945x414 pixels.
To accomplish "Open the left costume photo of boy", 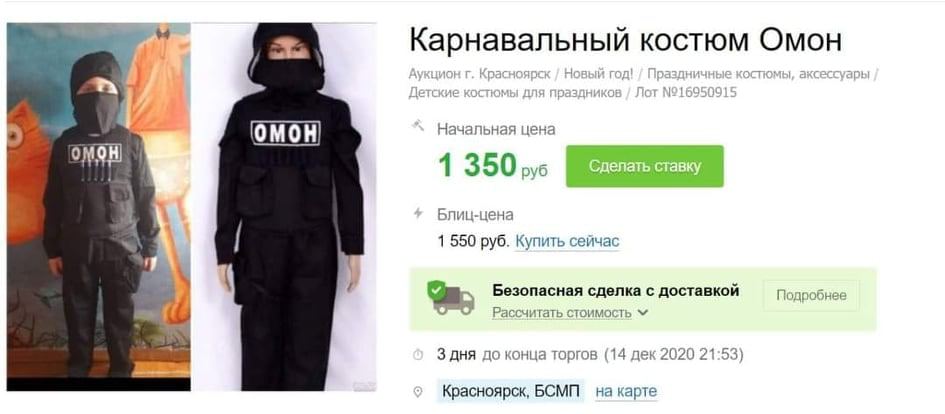I will [99, 207].
